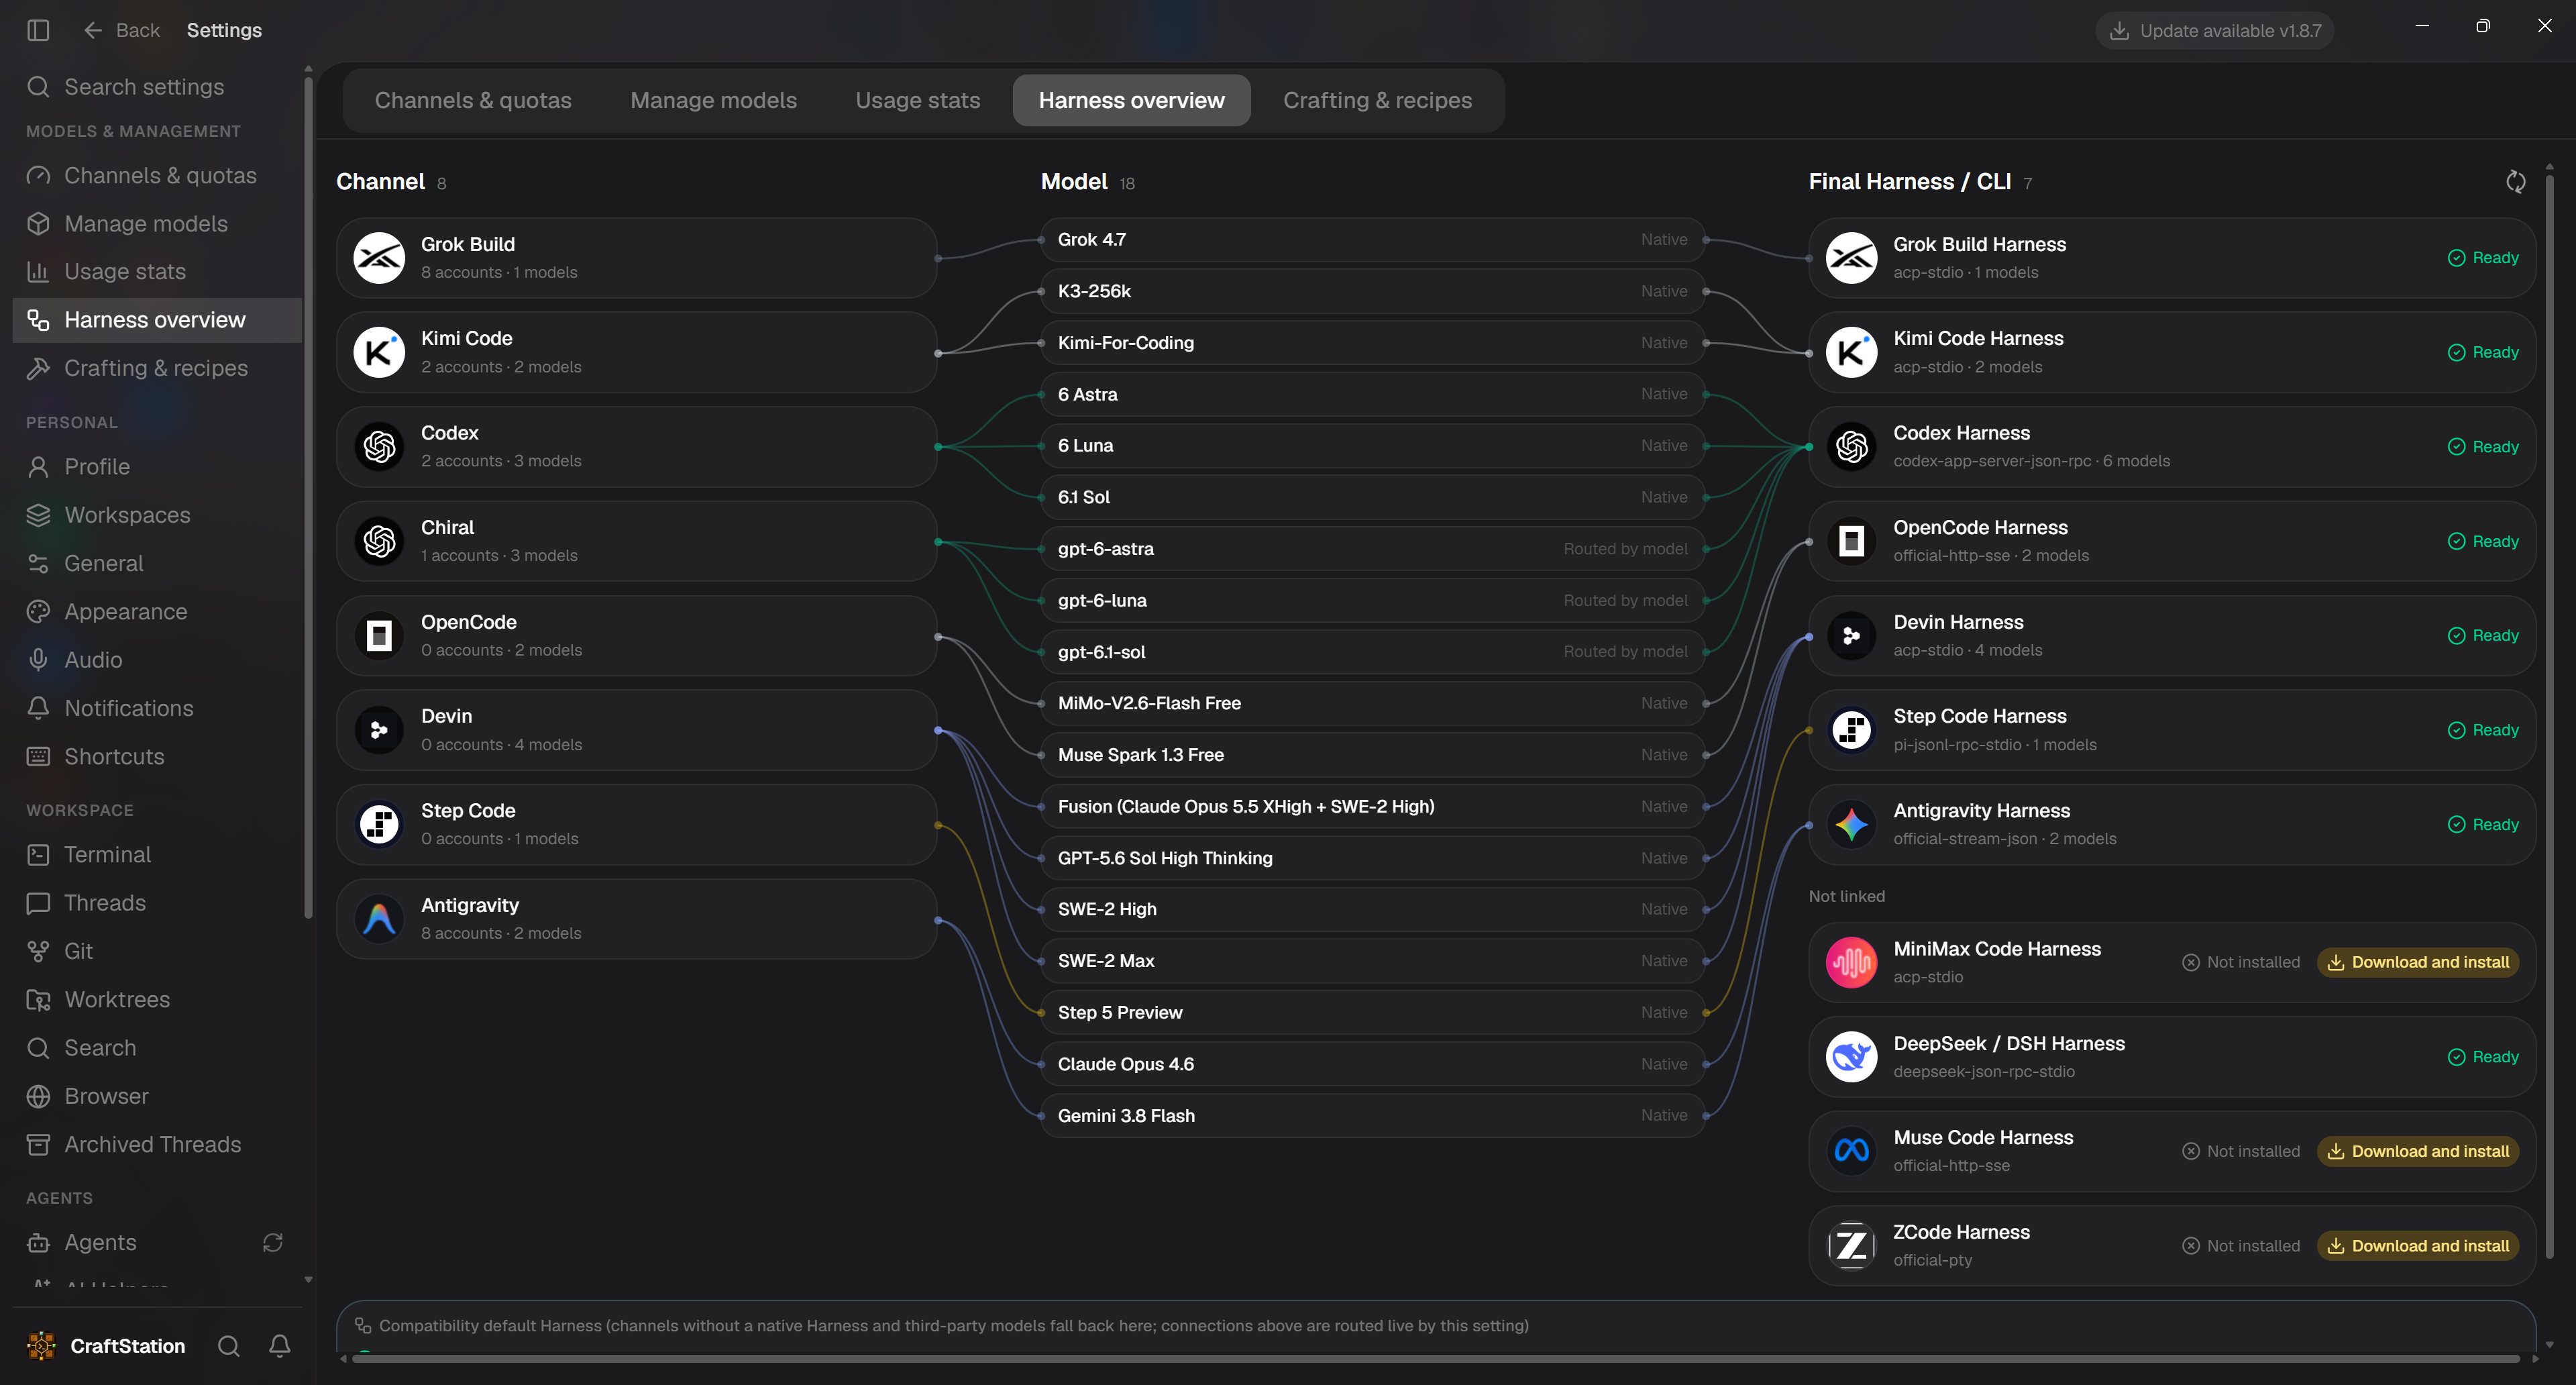Switch to the Manage models tab
The width and height of the screenshot is (2576, 1385).
(713, 100)
